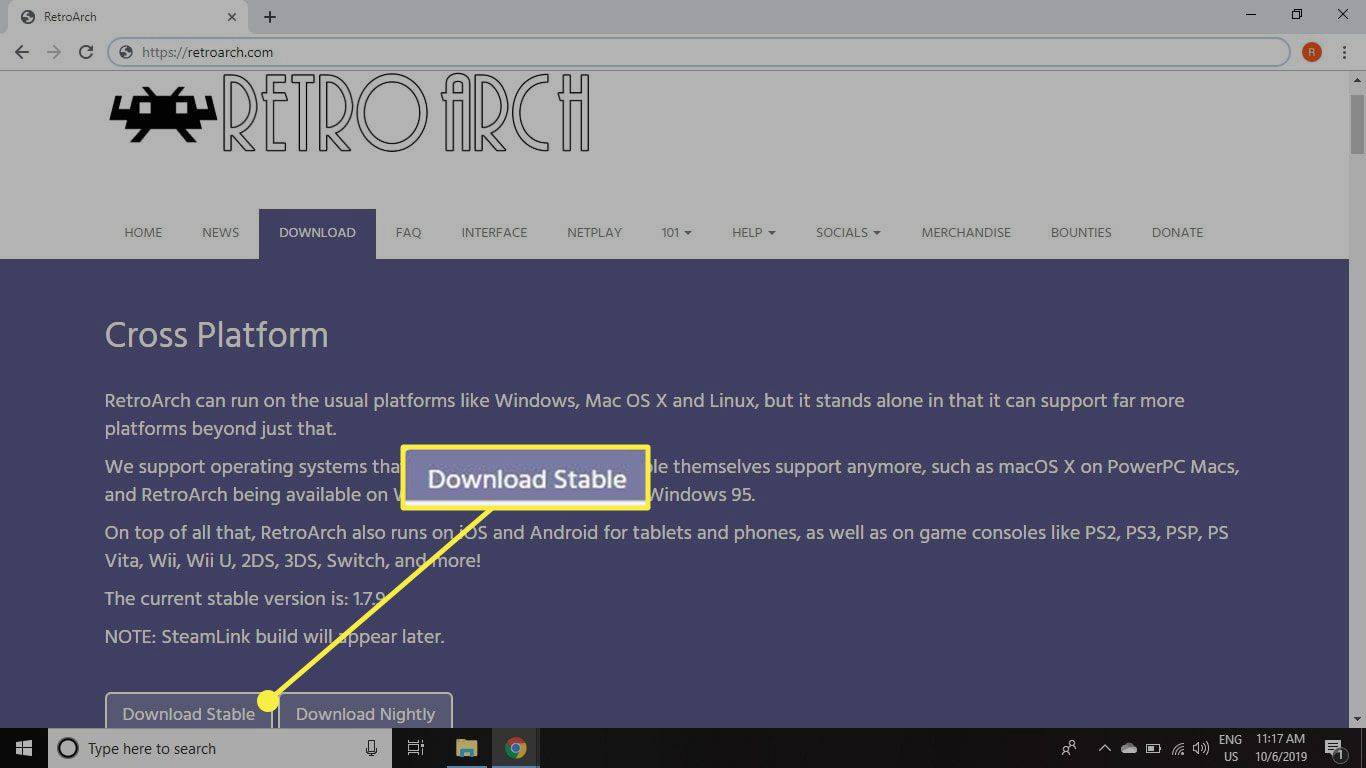Open the INTERFACE nav item
Screen dimensions: 1366x768
point(494,232)
